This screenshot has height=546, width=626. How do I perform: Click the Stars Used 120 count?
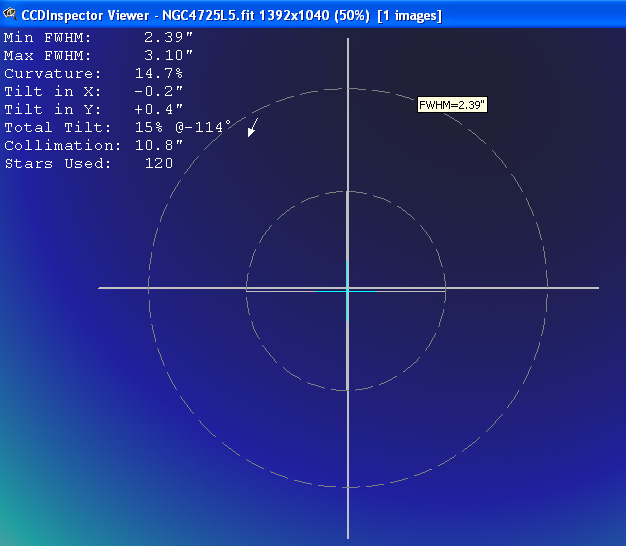(158, 163)
